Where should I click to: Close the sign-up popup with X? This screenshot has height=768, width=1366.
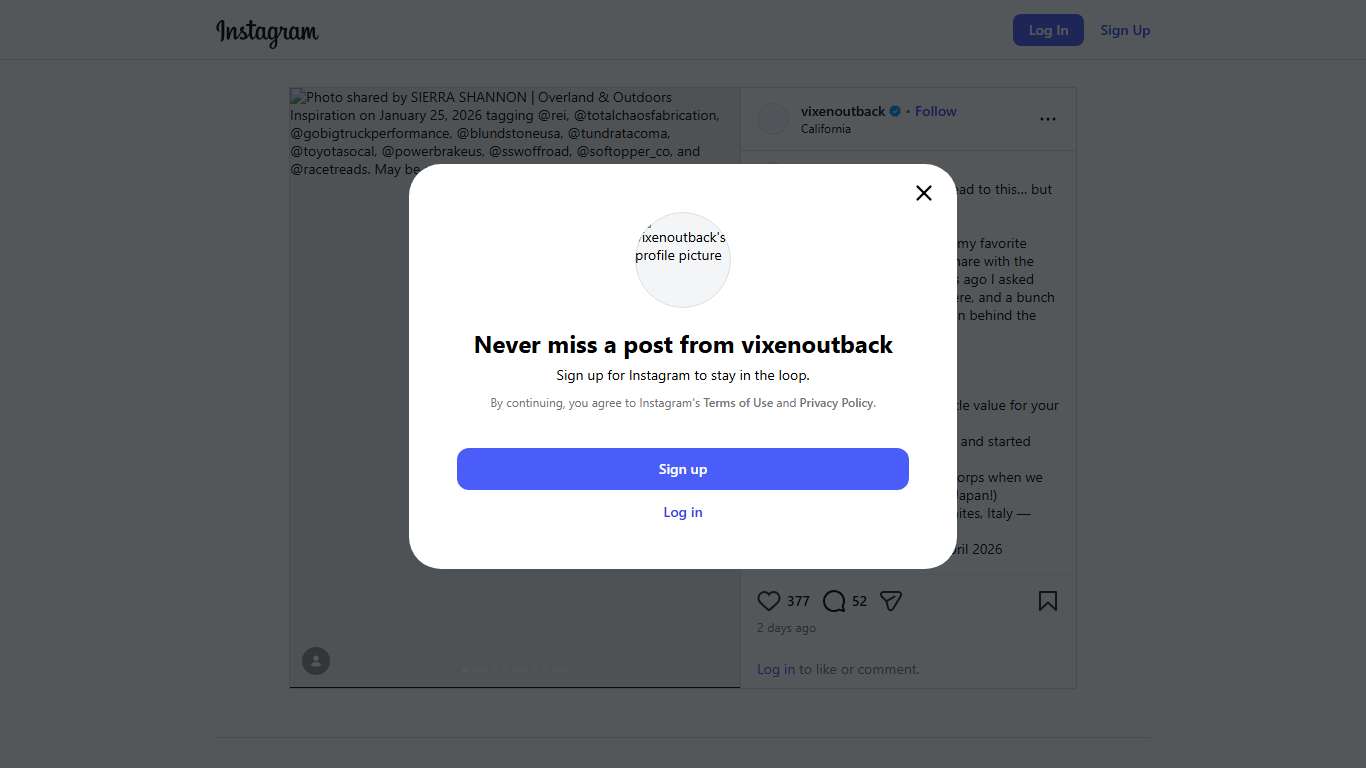click(x=924, y=193)
